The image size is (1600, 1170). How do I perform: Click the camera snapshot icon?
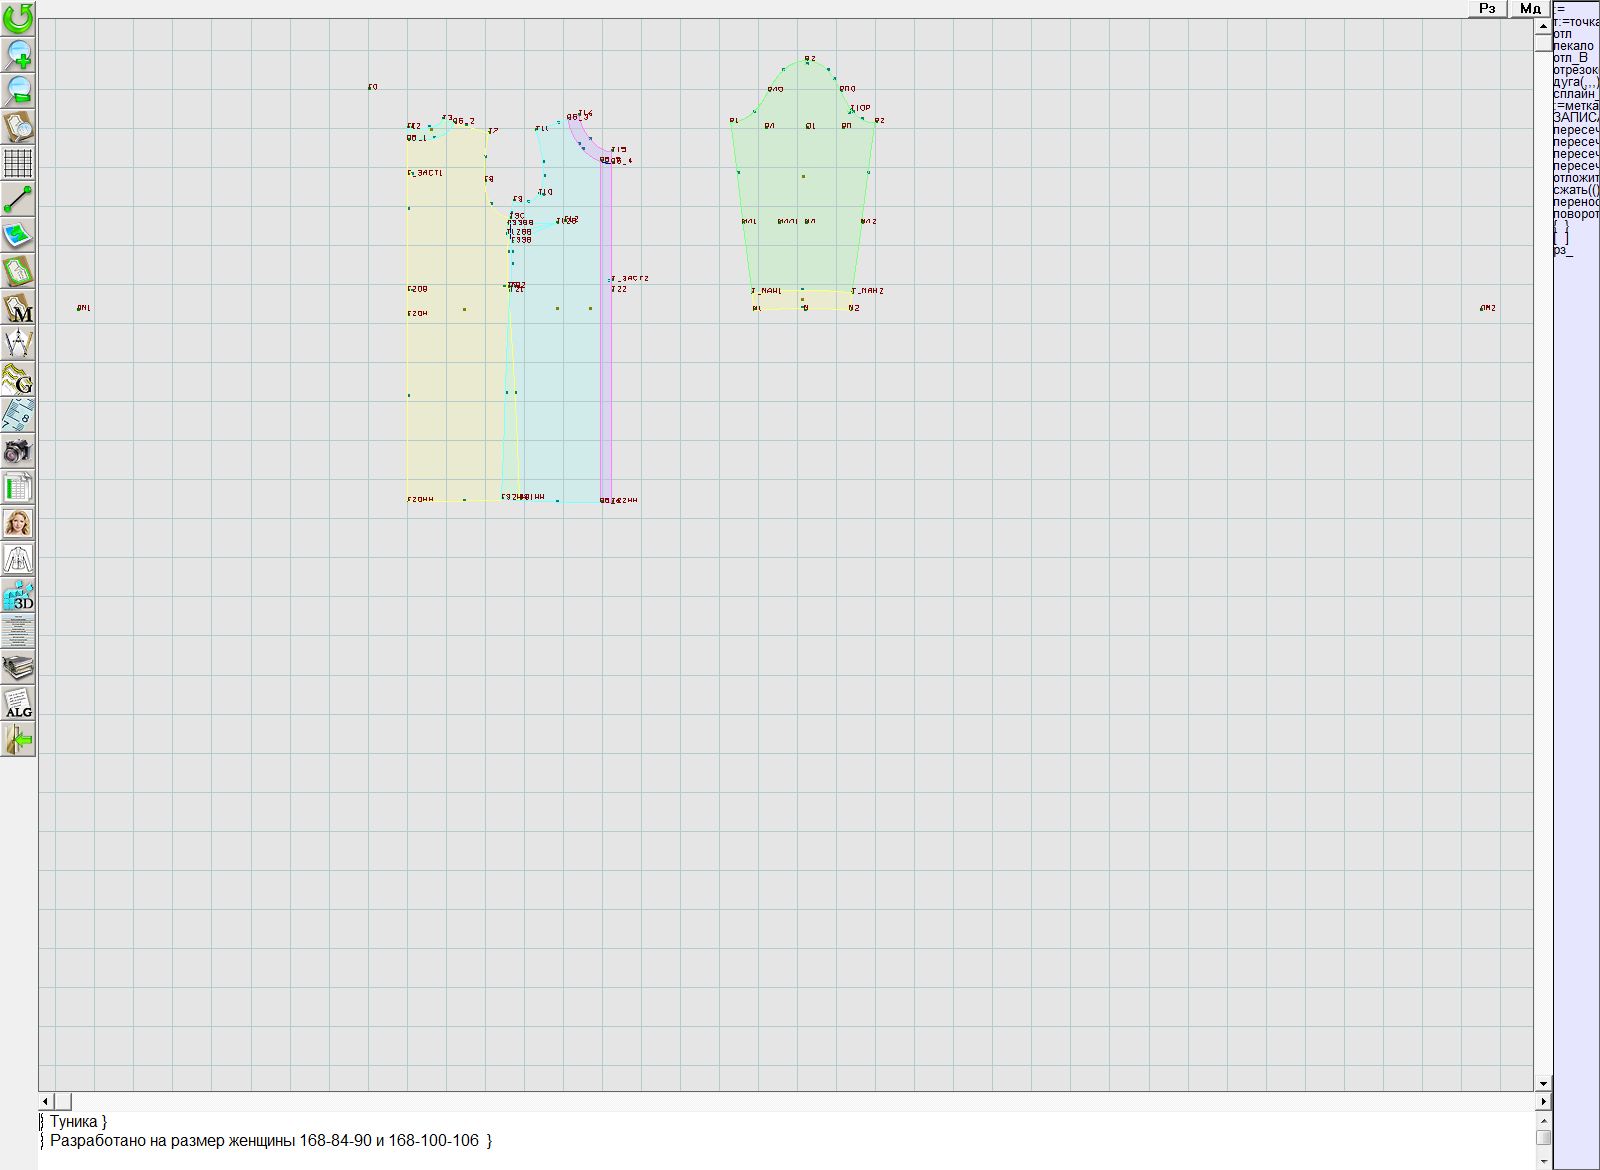coord(18,451)
